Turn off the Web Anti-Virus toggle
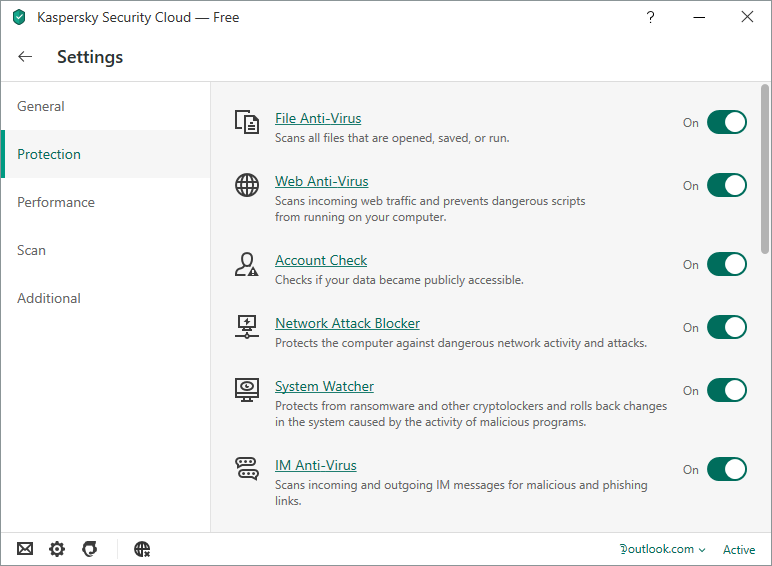This screenshot has width=772, height=566. [x=727, y=185]
